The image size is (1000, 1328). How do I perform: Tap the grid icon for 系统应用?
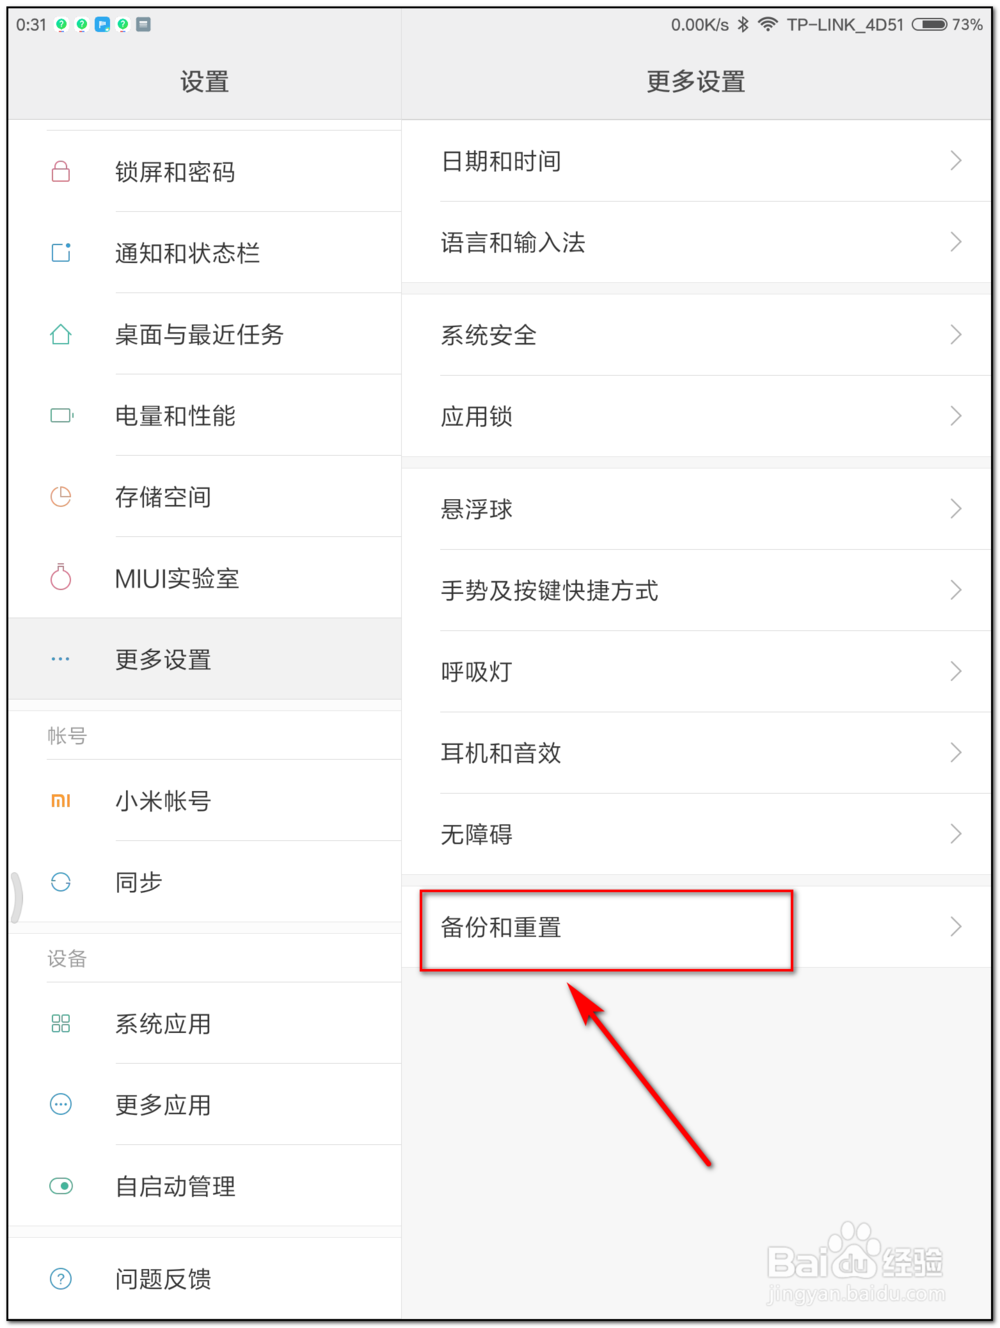pos(61,1024)
